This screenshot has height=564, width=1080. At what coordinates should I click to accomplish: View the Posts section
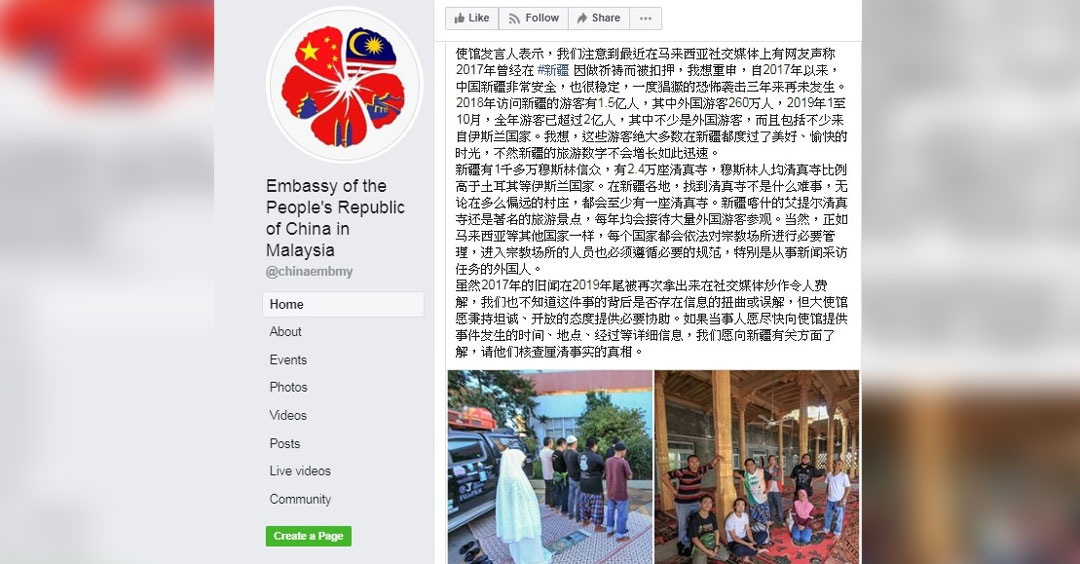click(284, 443)
